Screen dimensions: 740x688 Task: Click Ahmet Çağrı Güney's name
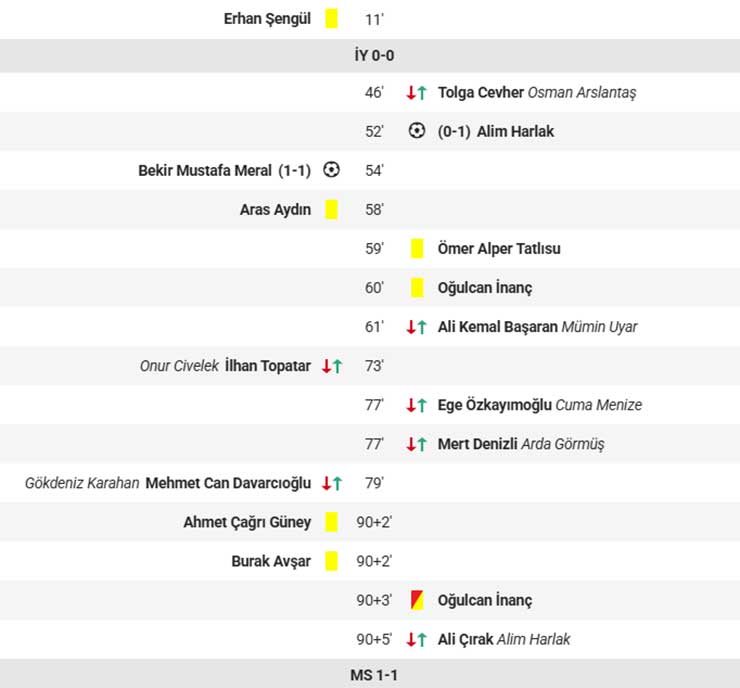247,522
